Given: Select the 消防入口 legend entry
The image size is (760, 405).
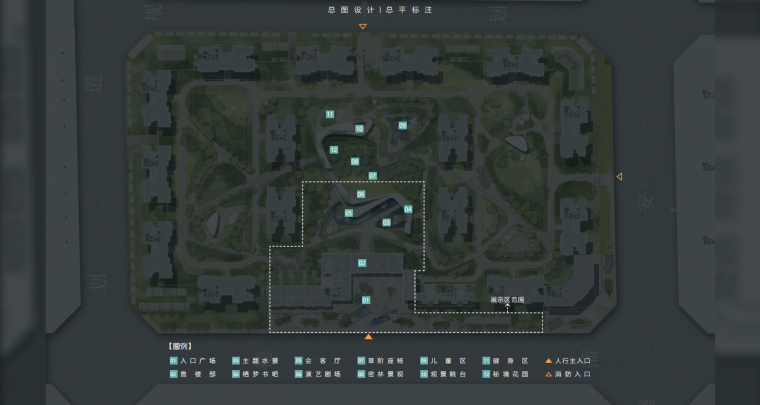Looking at the screenshot, I should point(573,374).
